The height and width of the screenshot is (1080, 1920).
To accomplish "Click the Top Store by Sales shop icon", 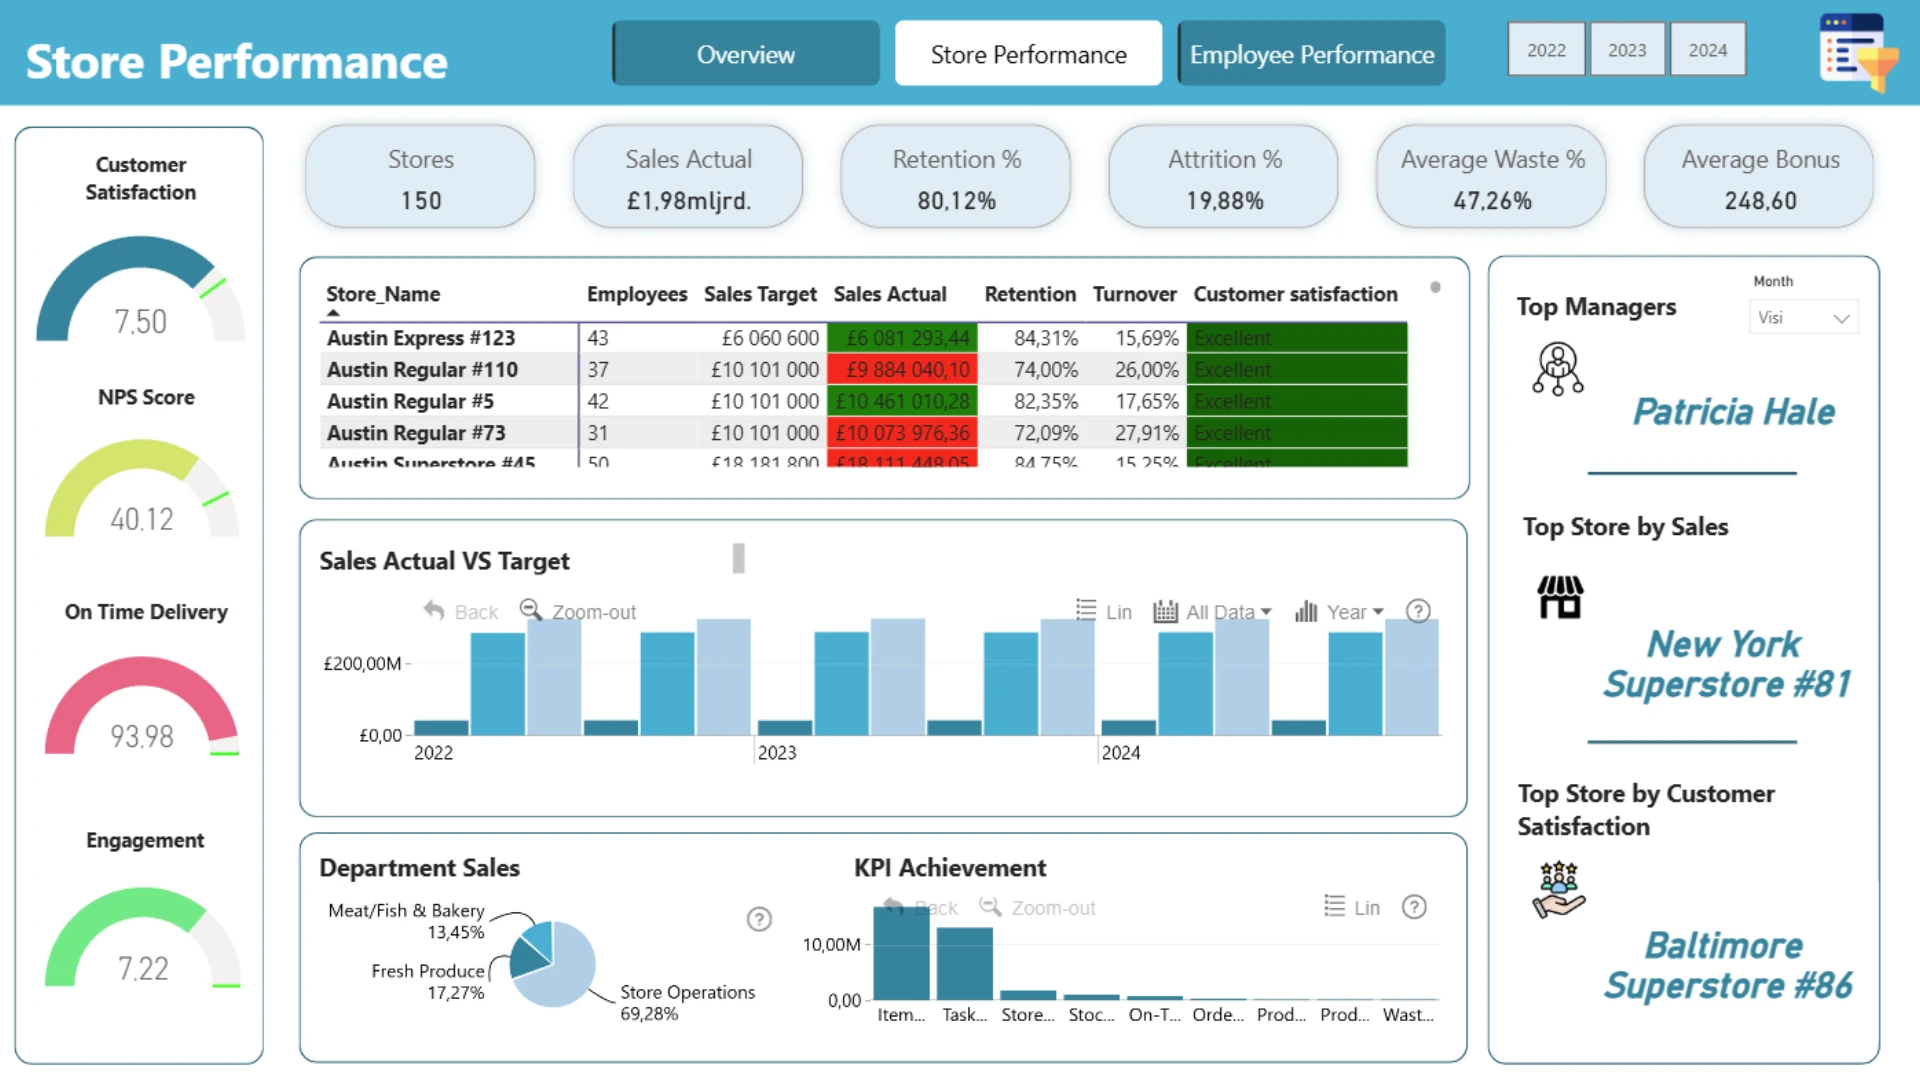I will pos(1560,597).
